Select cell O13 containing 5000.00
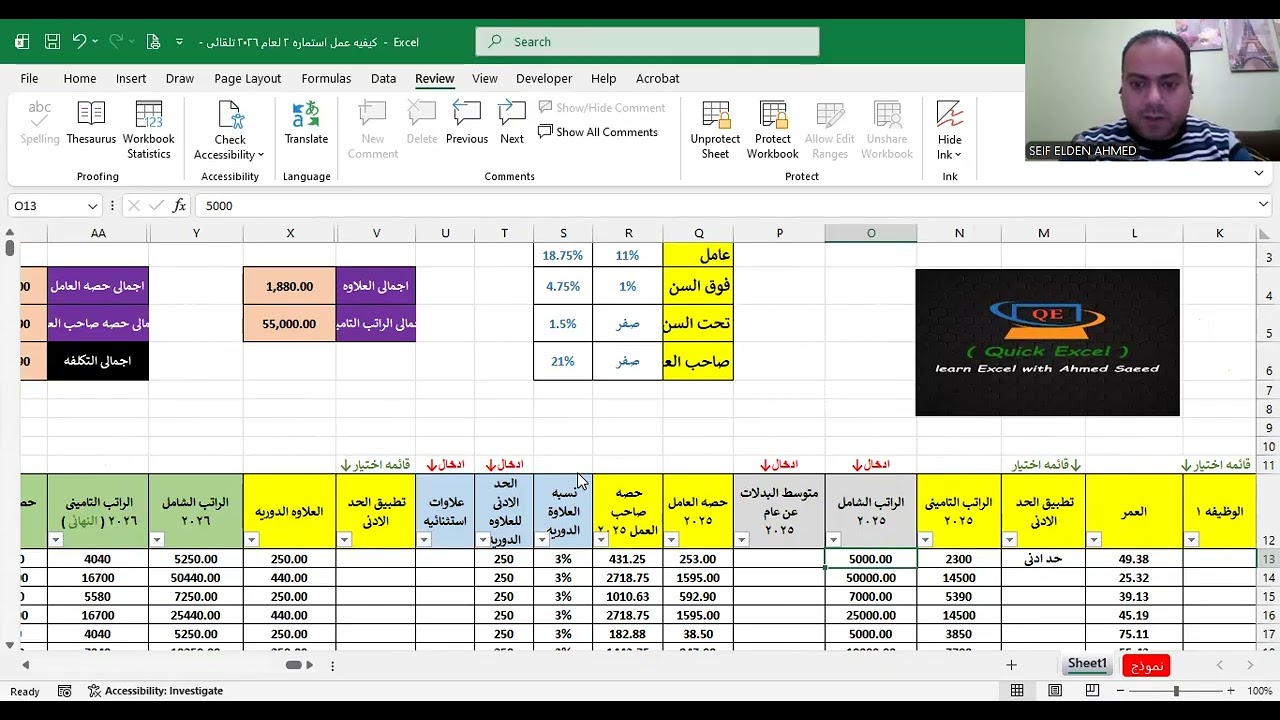Screen dimensions: 1280x720 871,559
